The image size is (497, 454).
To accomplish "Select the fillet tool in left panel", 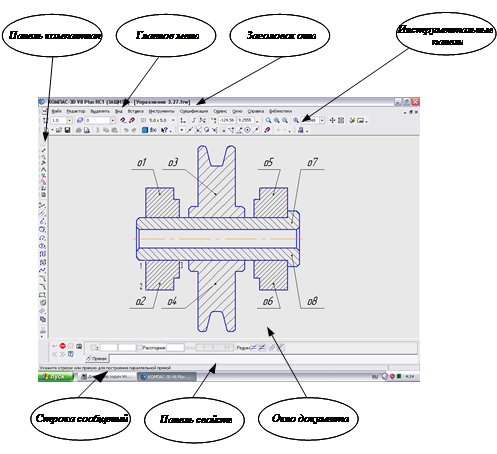I will pos(43,287).
